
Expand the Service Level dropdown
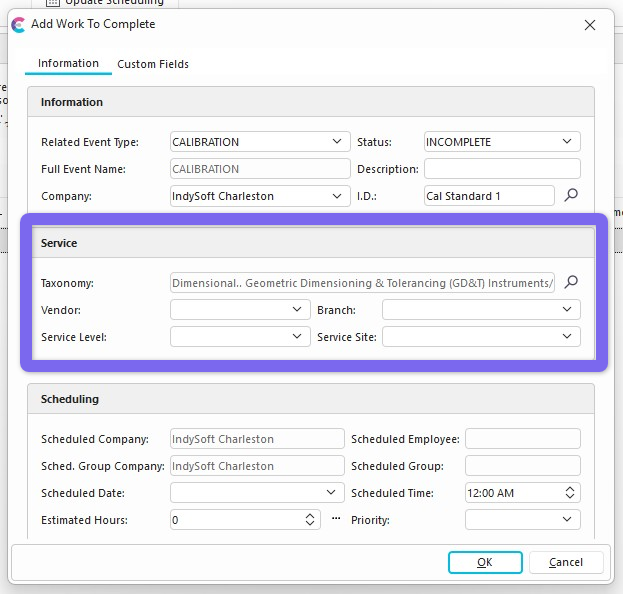(297, 337)
